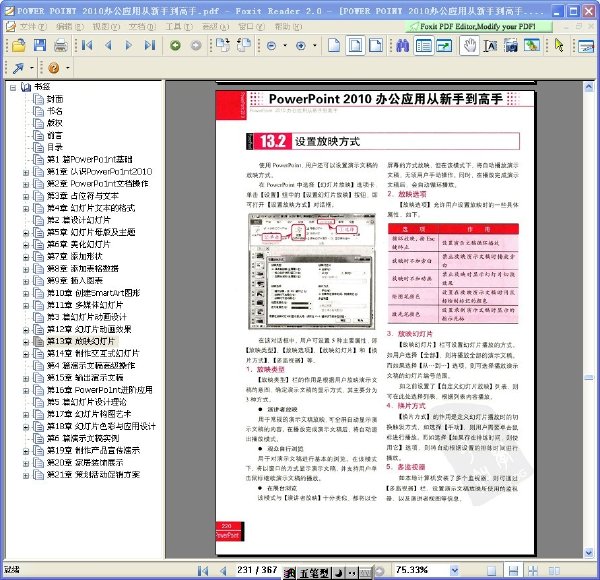
Task: Print the PDF using the printer icon
Action: pos(60,46)
